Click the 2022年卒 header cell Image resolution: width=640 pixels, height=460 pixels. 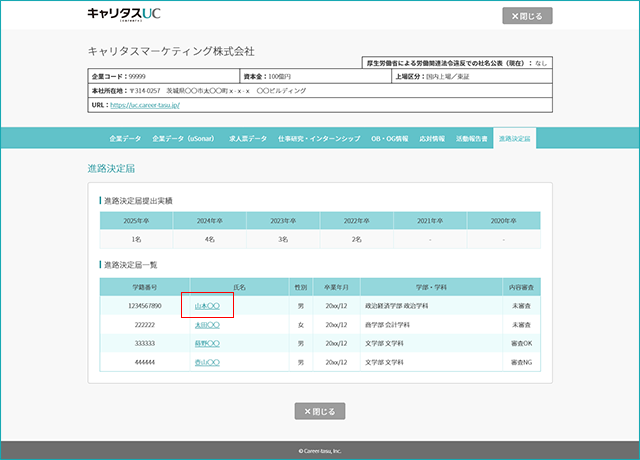tap(356, 220)
